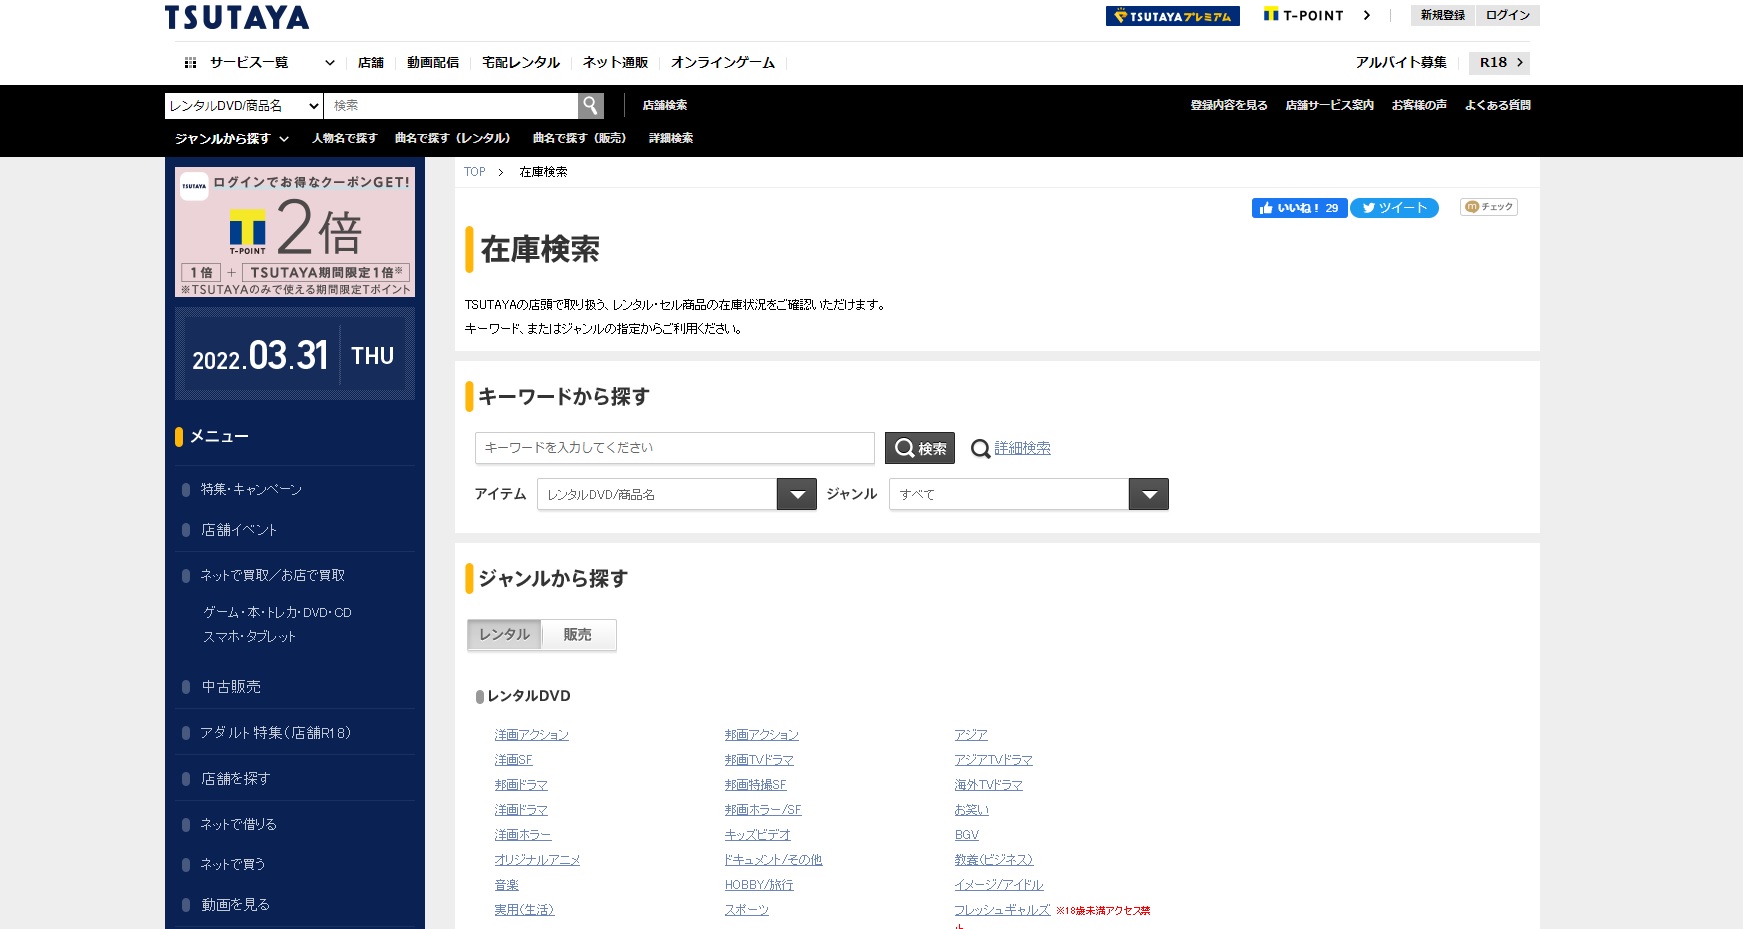The height and width of the screenshot is (929, 1743).
Task: Click お客様の声 link
Action: [1419, 105]
